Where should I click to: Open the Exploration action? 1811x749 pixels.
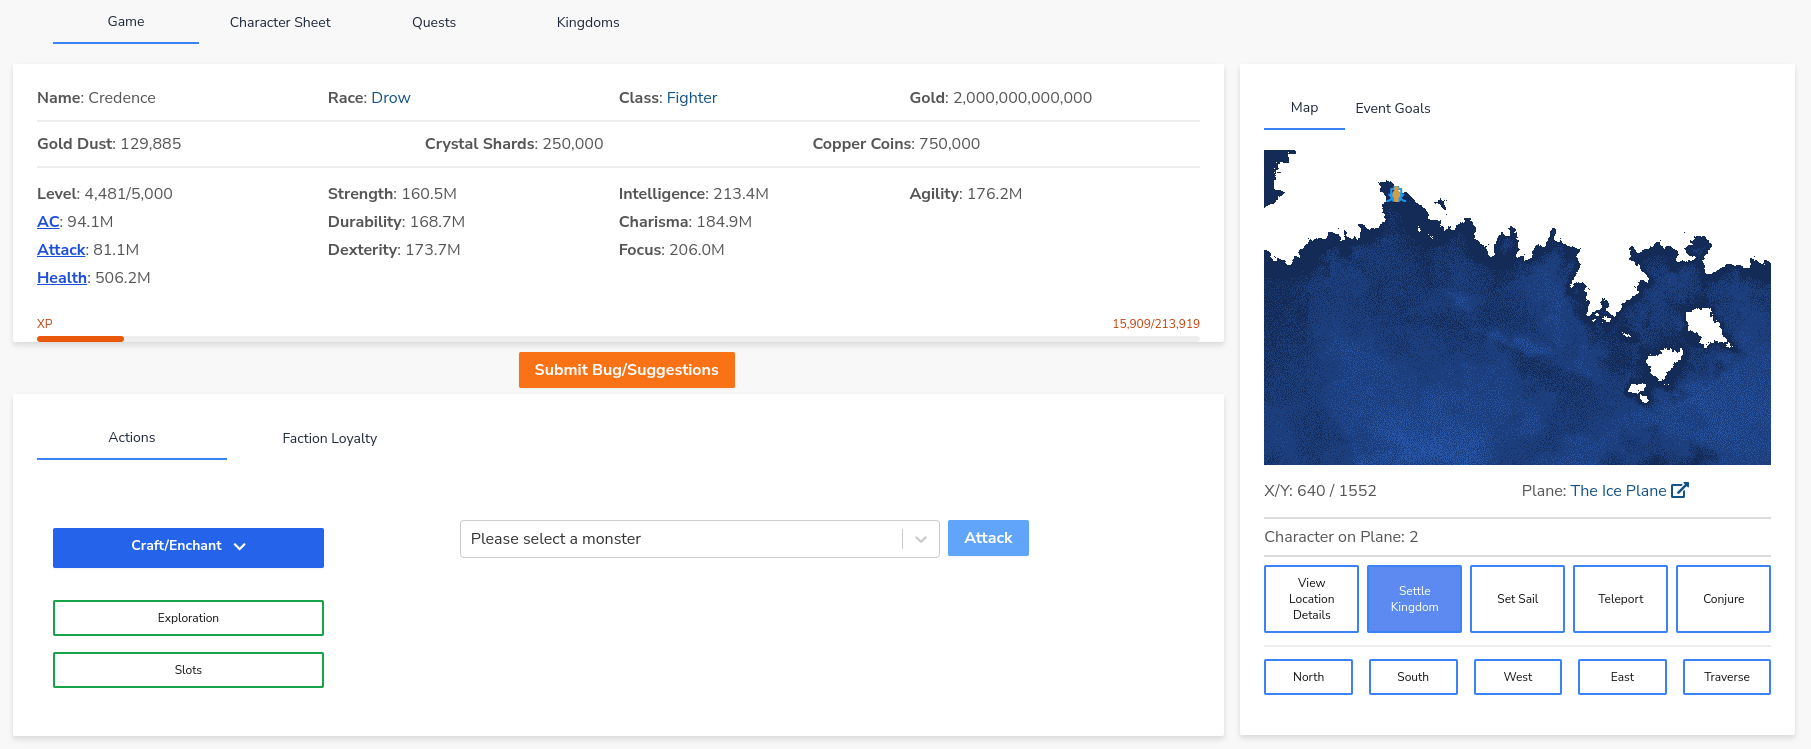(188, 618)
